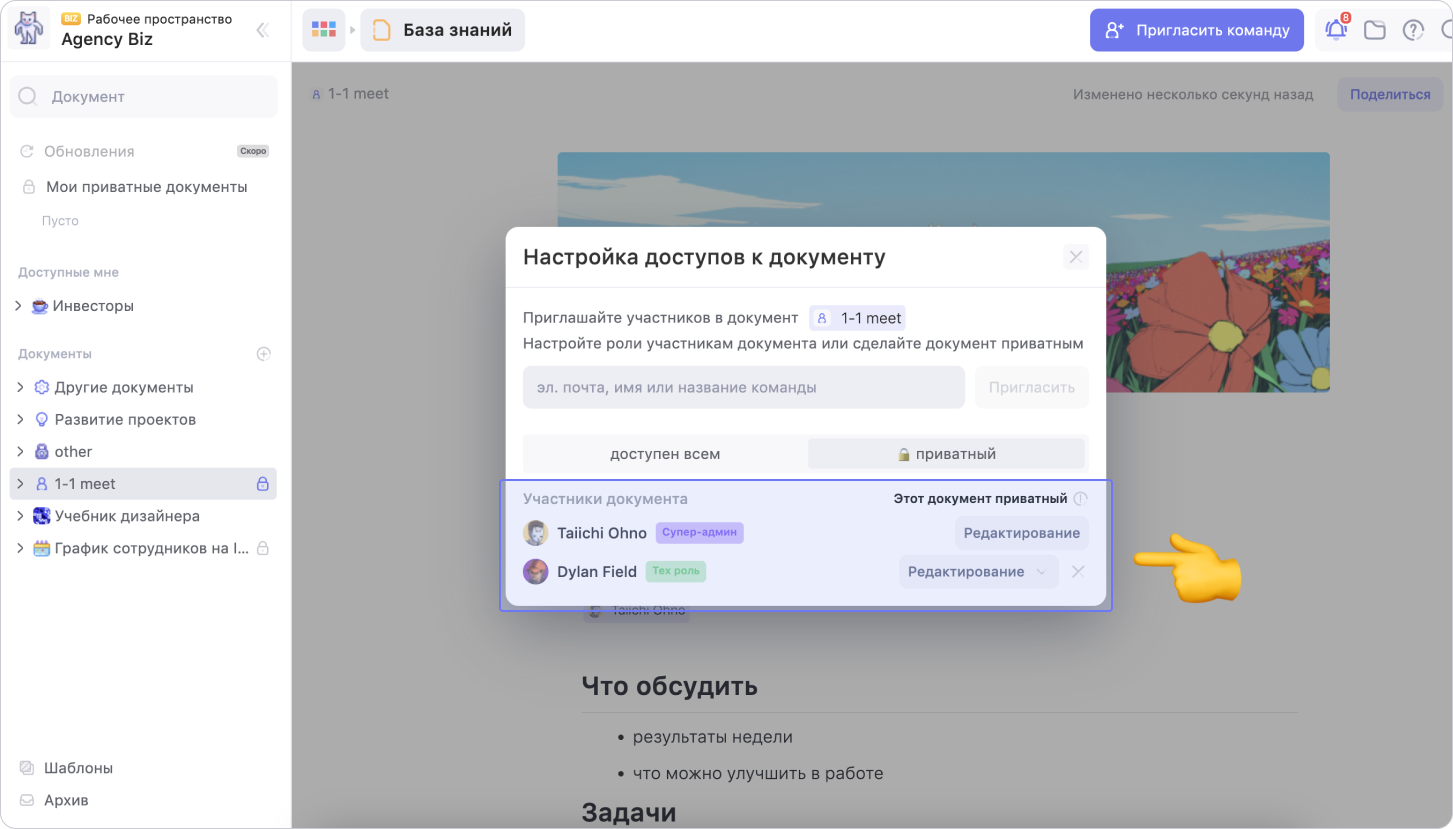
Task: Collapse sidebar with double chevron icon
Action: point(262,30)
